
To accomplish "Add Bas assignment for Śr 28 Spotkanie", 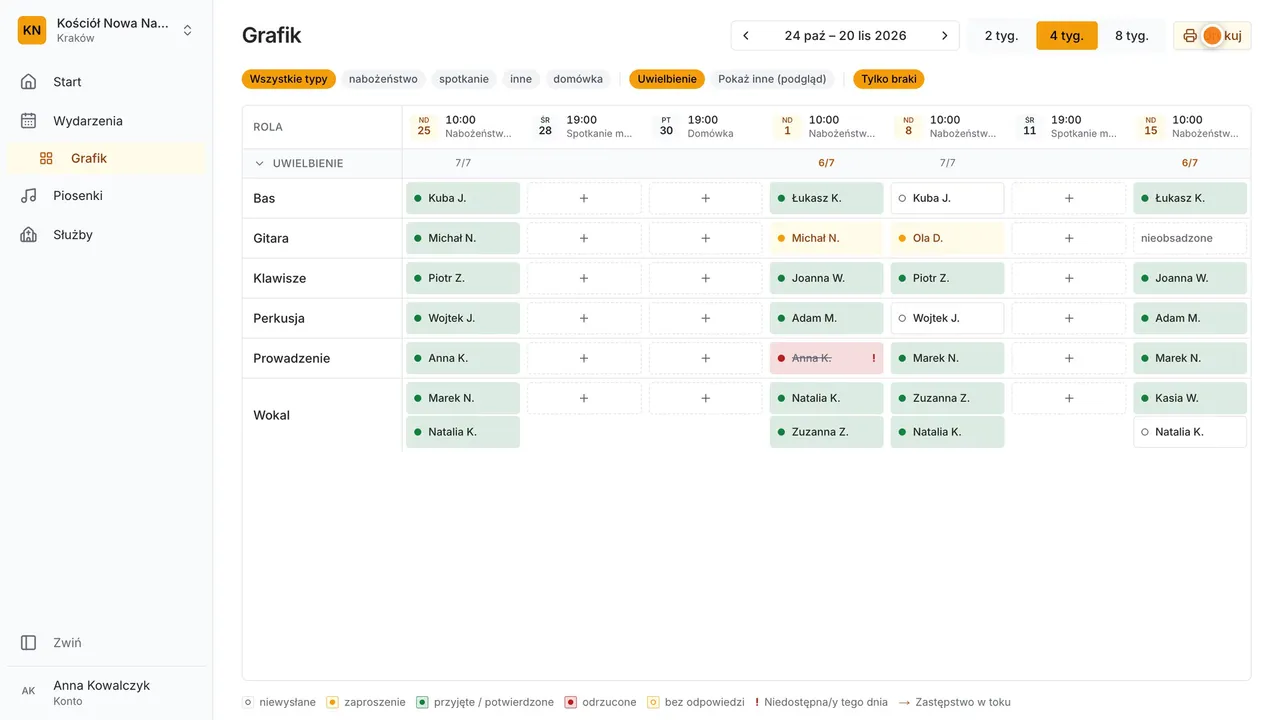I will point(584,198).
